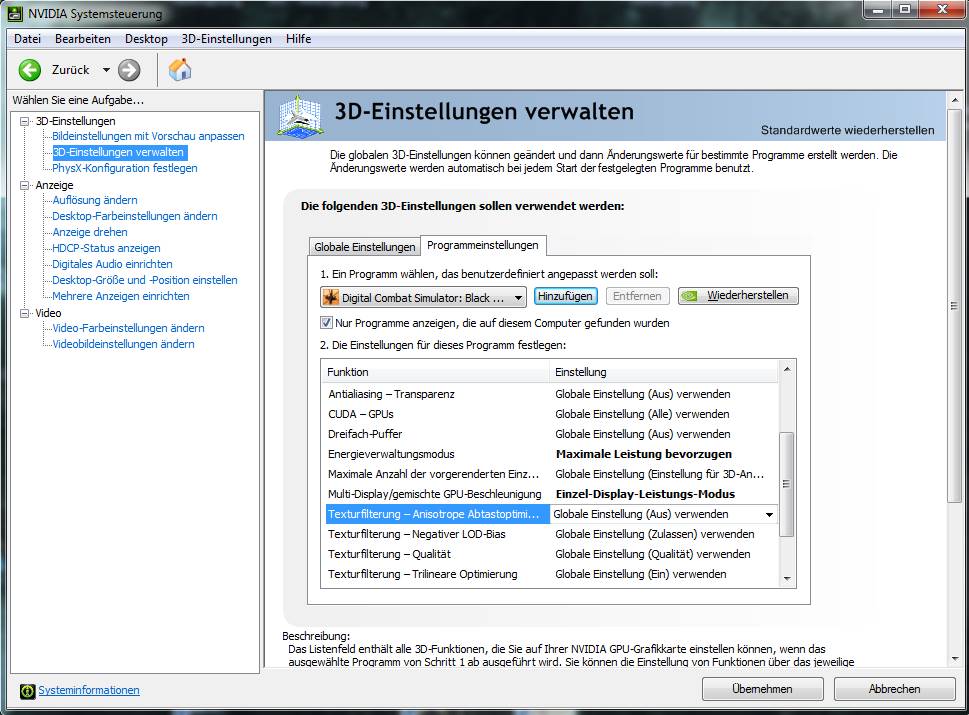Click the Funktion column header
969x715 pixels.
coord(435,372)
